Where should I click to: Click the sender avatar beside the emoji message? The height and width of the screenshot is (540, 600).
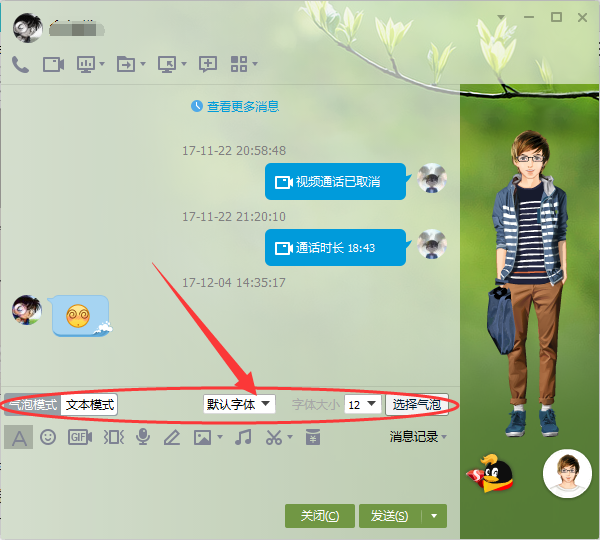(27, 310)
